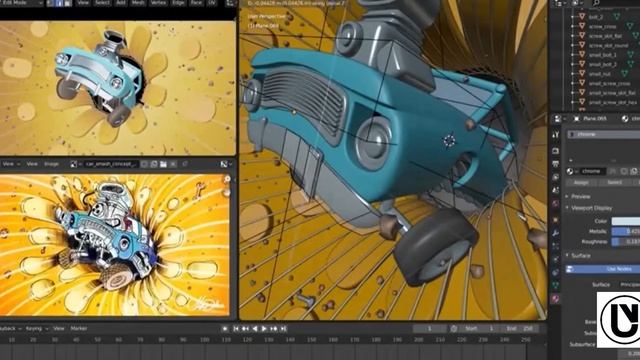Open the Particles properties tab
The image size is (640, 360).
point(556,246)
